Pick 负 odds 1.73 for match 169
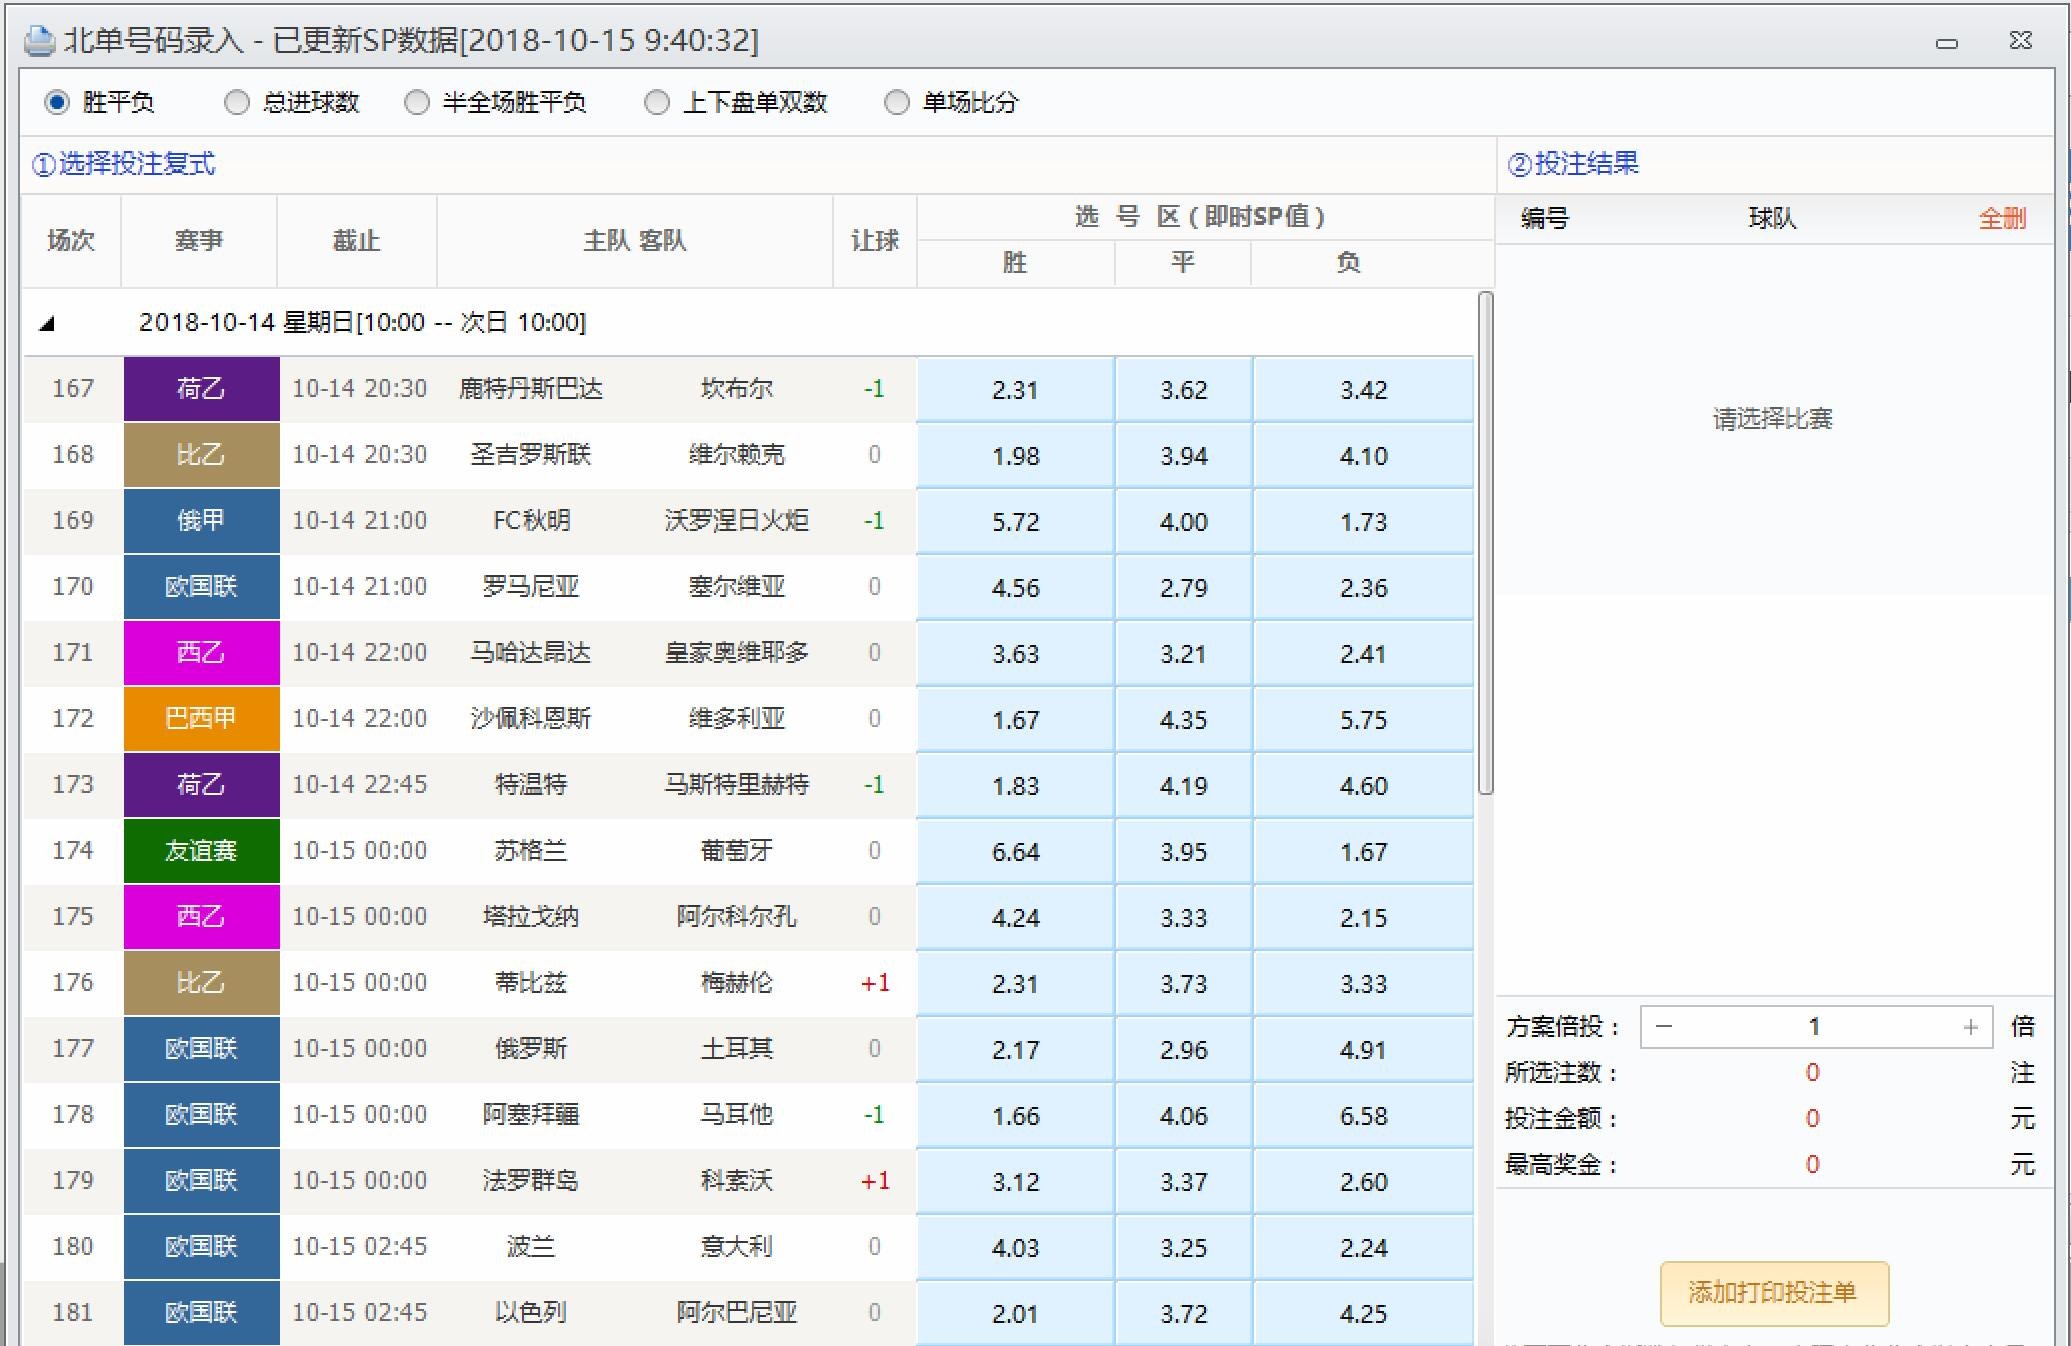 1363,521
